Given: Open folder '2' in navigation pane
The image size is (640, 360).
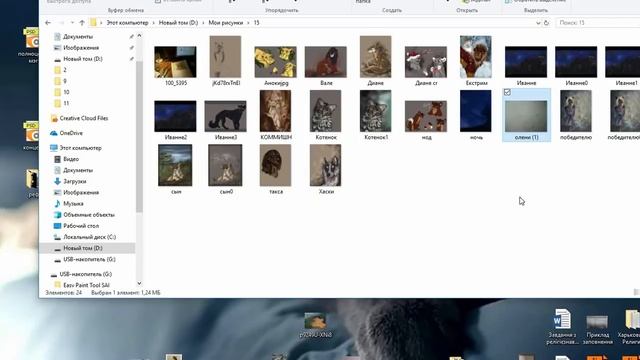Looking at the screenshot, I should [64, 70].
